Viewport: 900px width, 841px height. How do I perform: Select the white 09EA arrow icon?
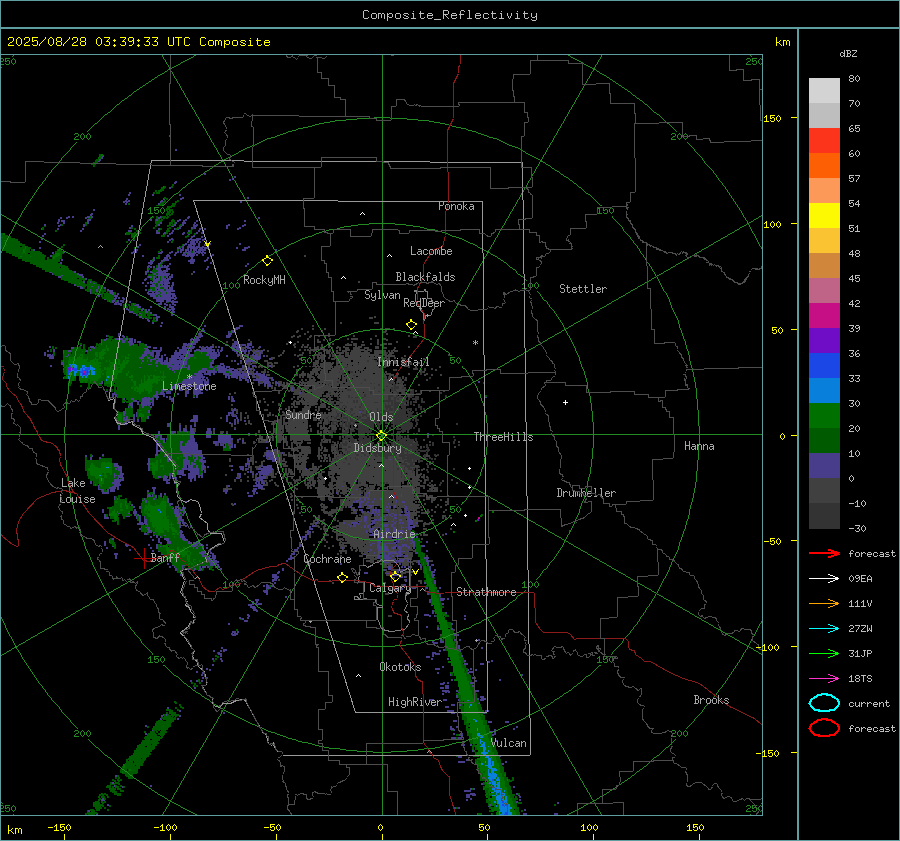point(824,579)
